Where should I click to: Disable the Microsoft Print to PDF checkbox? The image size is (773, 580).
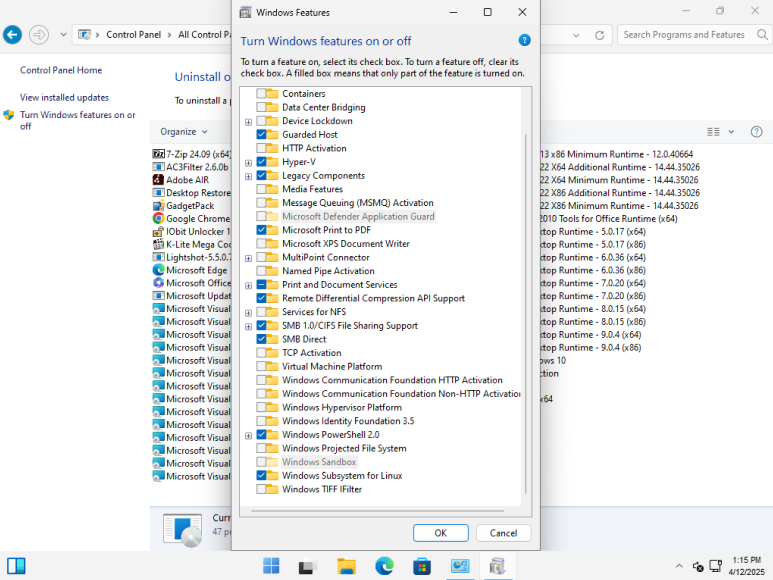coord(261,230)
